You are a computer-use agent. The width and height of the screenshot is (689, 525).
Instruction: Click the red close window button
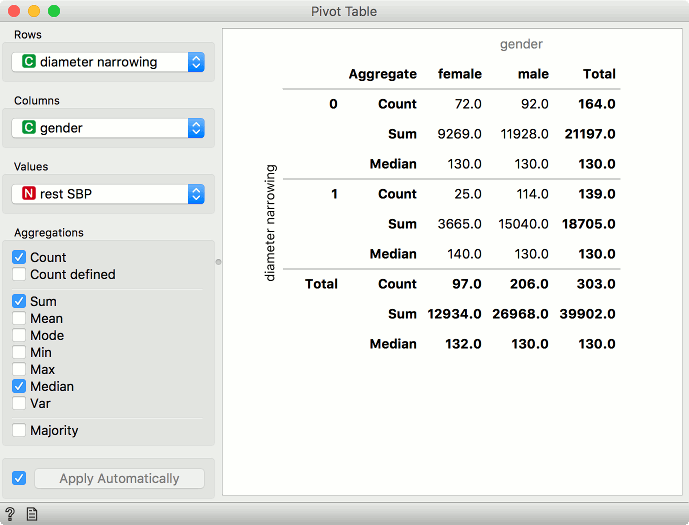tap(14, 11)
